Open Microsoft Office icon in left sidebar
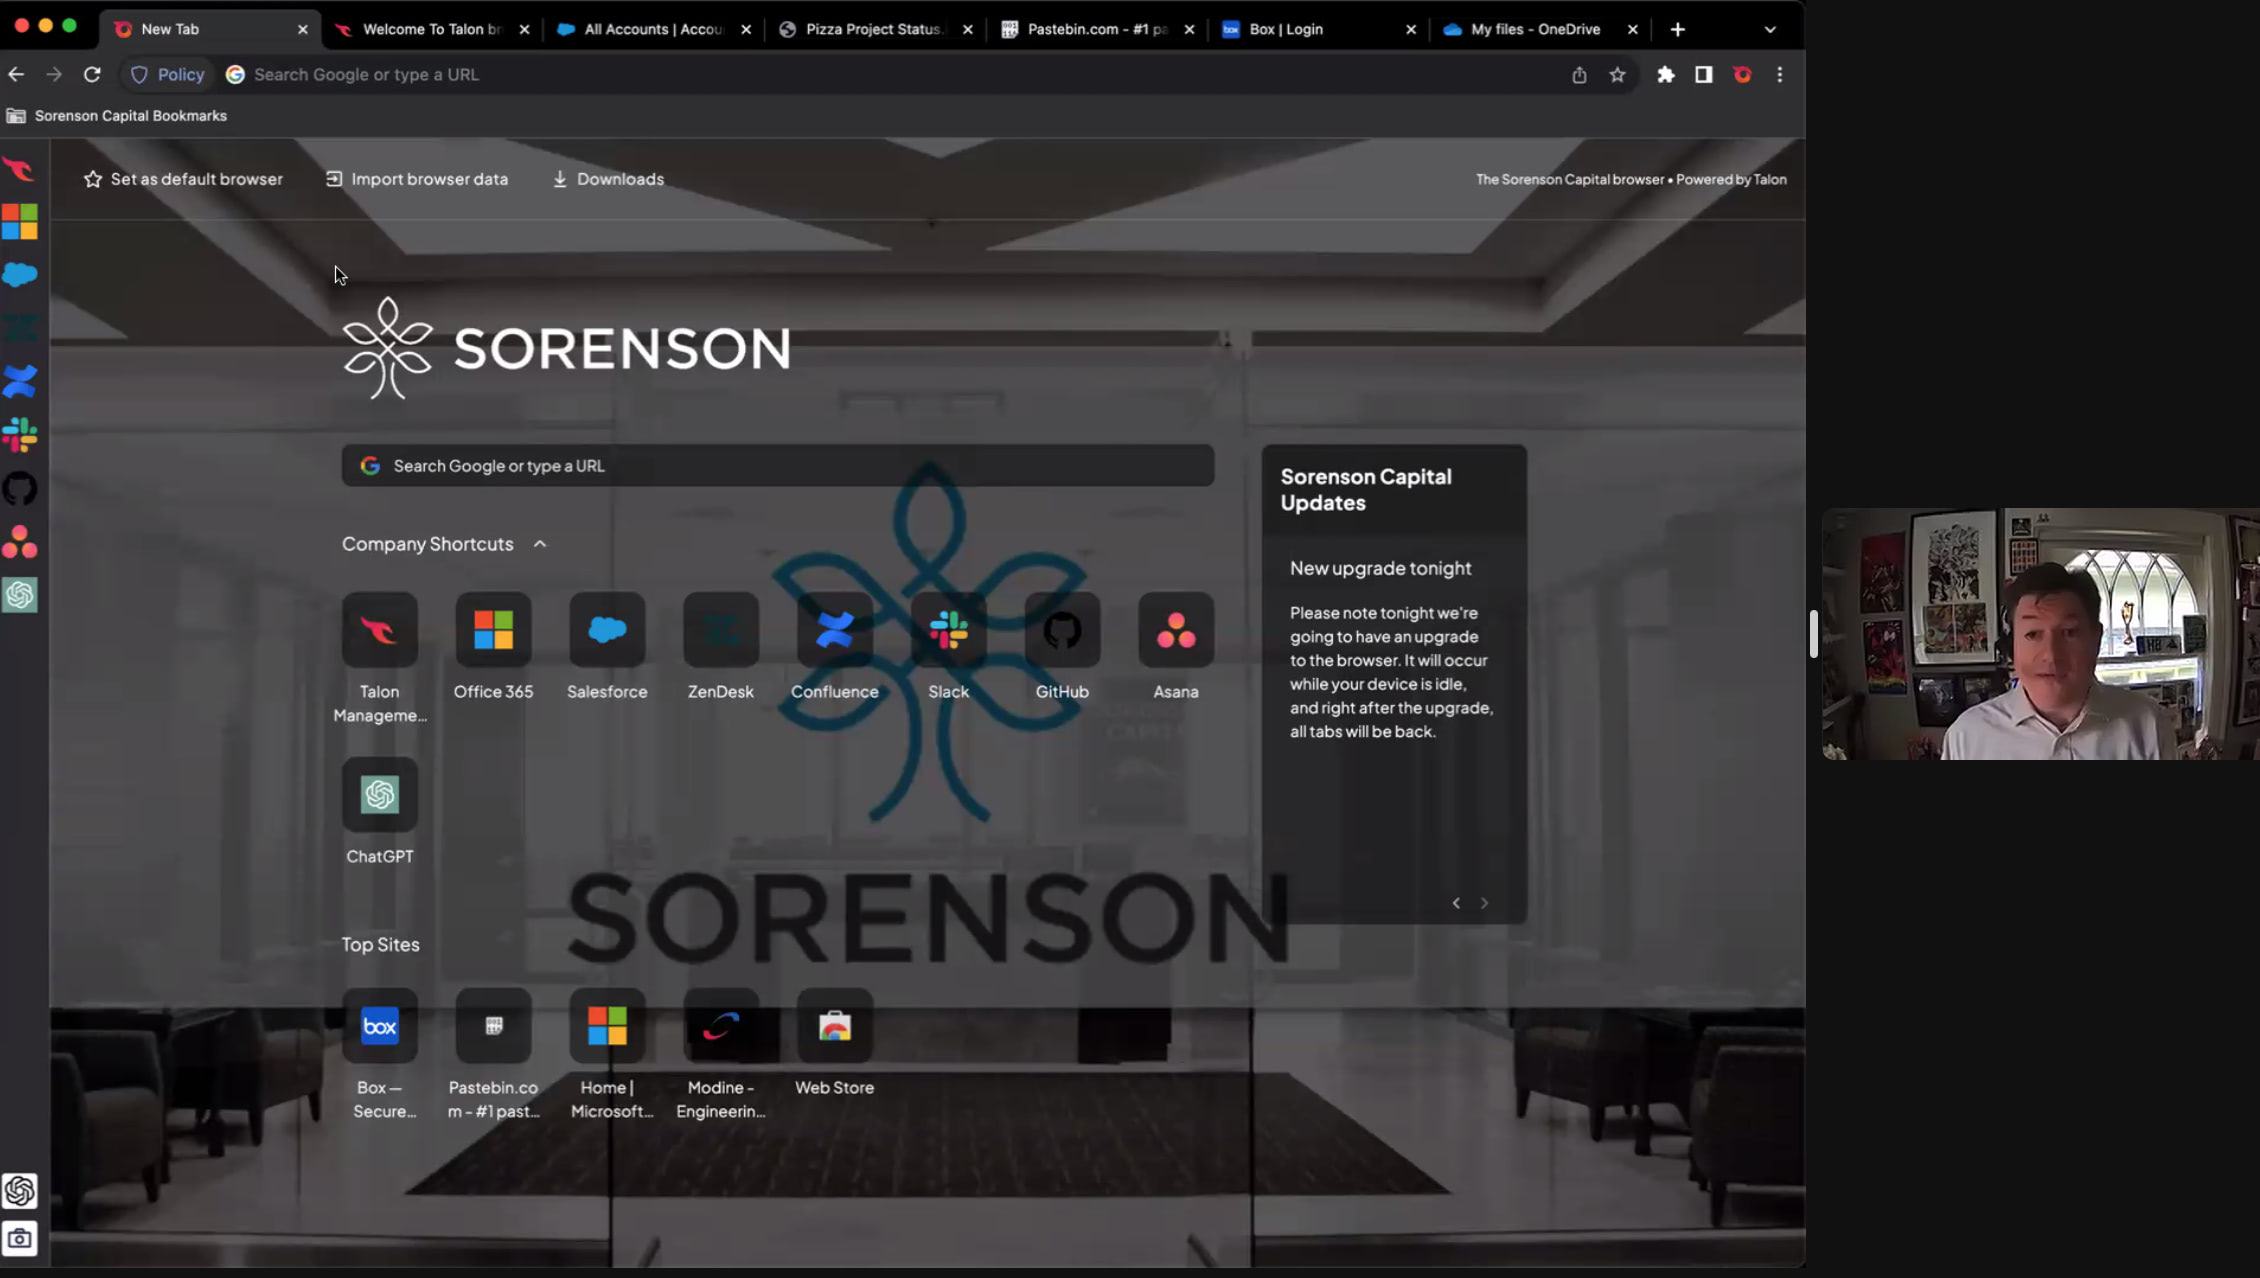Image resolution: width=2260 pixels, height=1278 pixels. pos(19,221)
